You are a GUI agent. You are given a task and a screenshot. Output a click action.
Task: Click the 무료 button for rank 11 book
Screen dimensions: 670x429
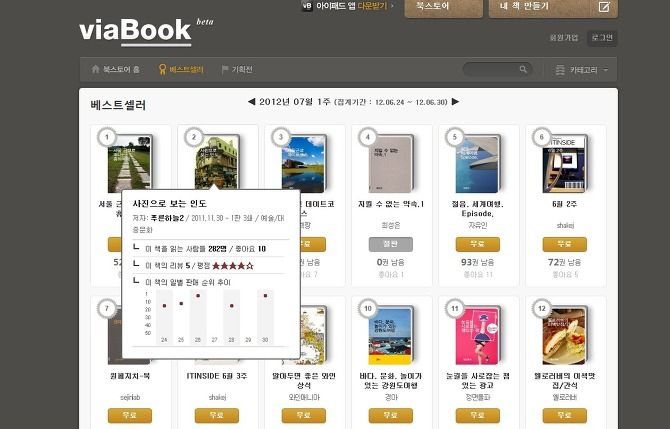tap(478, 415)
